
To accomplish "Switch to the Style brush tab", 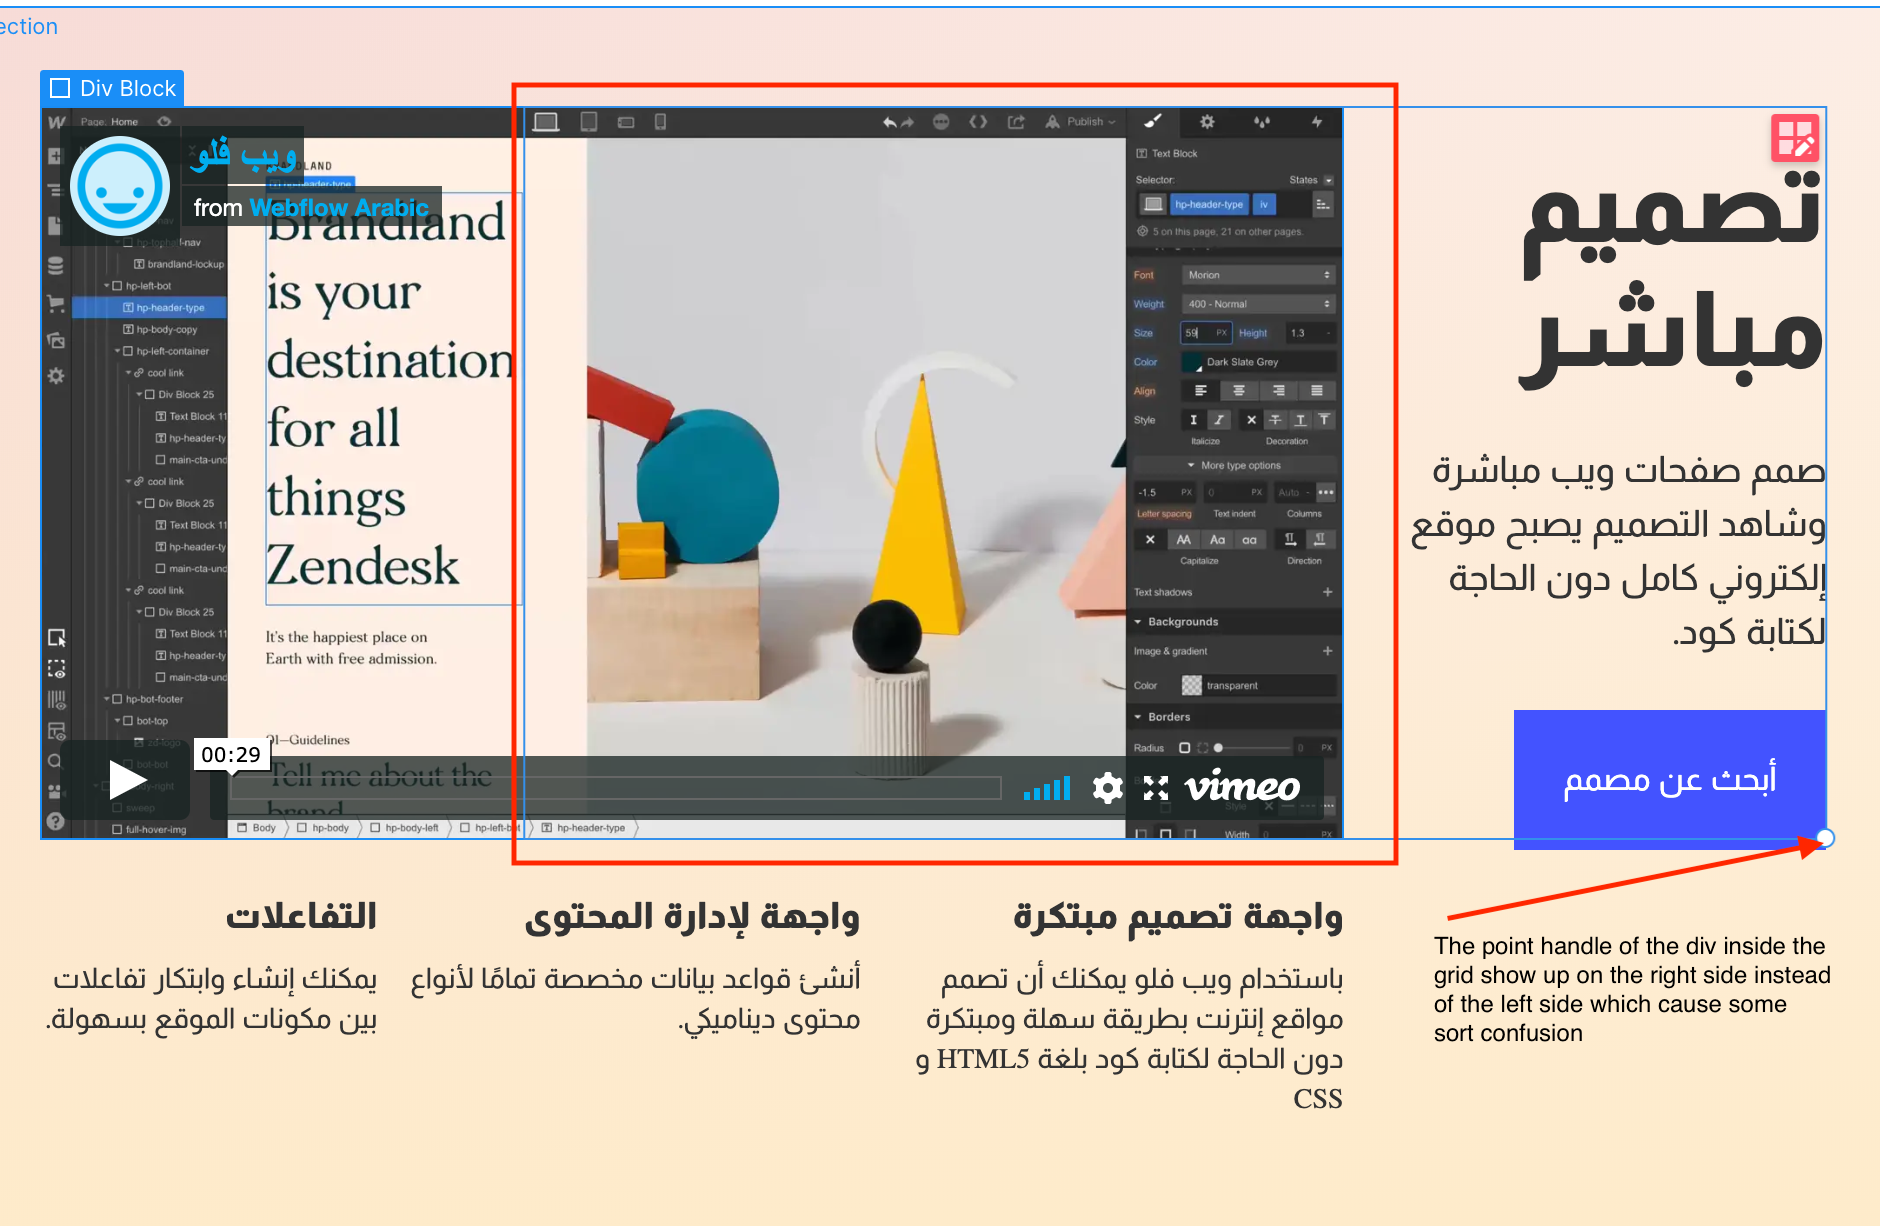I will pos(1153,122).
